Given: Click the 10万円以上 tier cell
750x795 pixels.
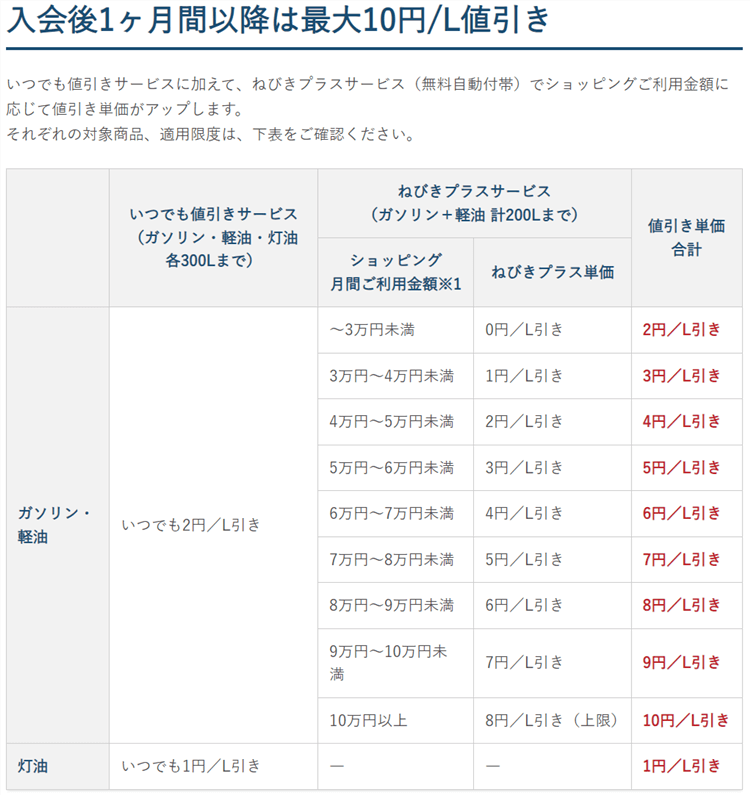Looking at the screenshot, I should 368,720.
